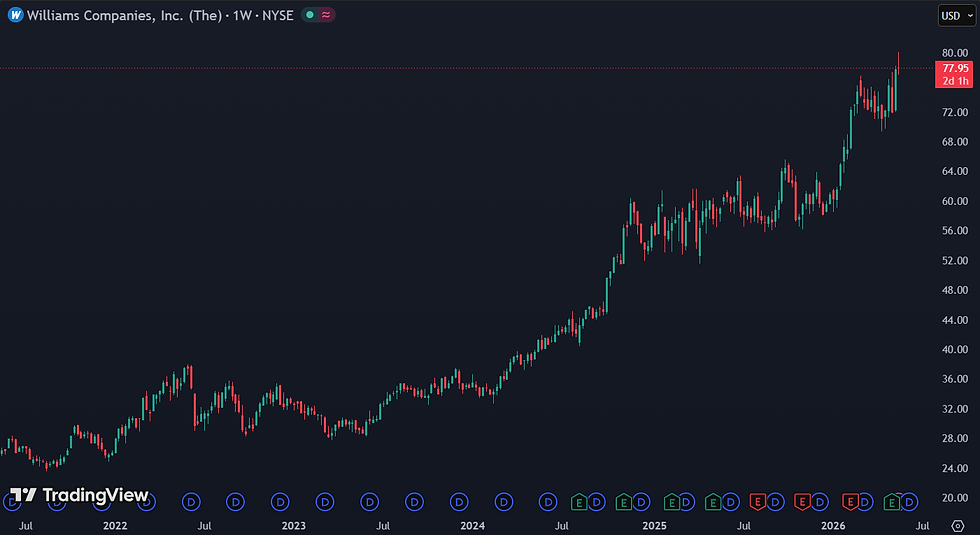Open chart settings gear icon

point(958,526)
